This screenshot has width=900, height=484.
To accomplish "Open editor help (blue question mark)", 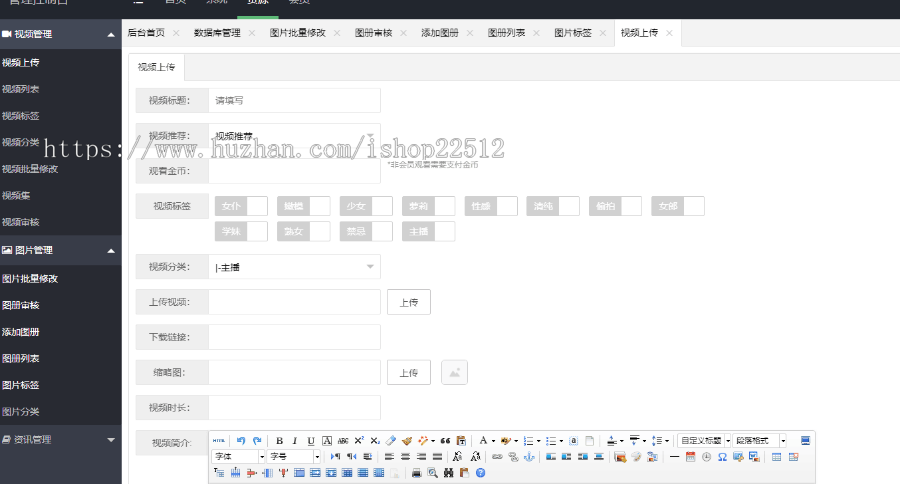I will click(x=480, y=473).
